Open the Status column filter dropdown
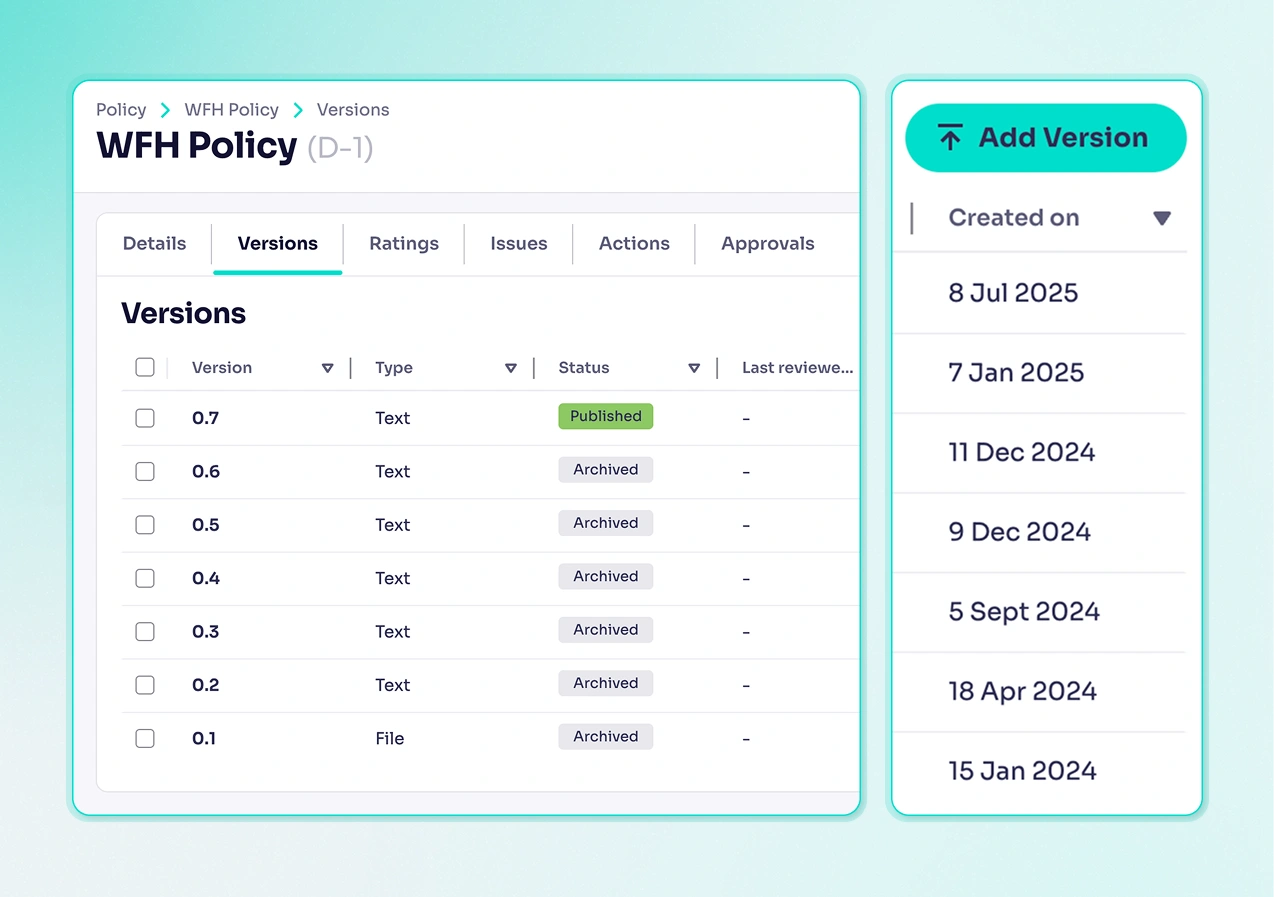1274x897 pixels. [694, 368]
